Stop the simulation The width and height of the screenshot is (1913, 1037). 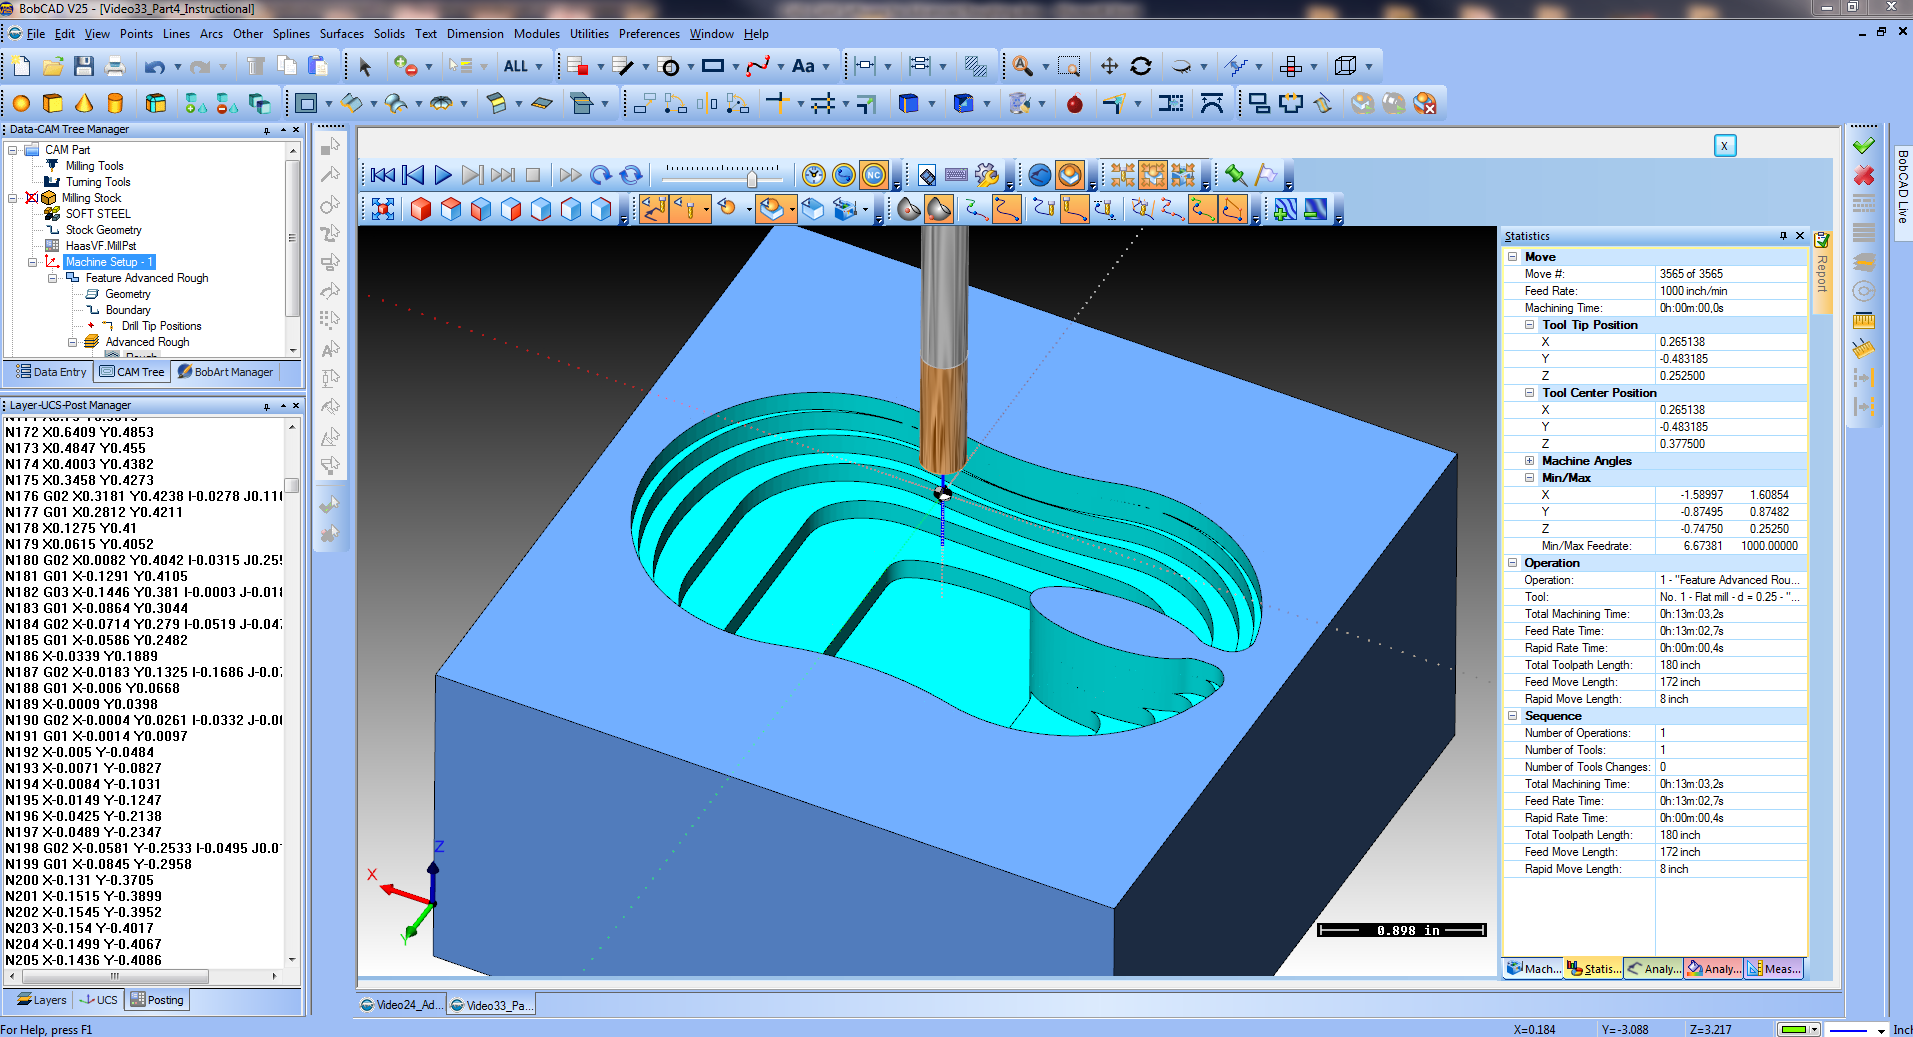pos(533,175)
